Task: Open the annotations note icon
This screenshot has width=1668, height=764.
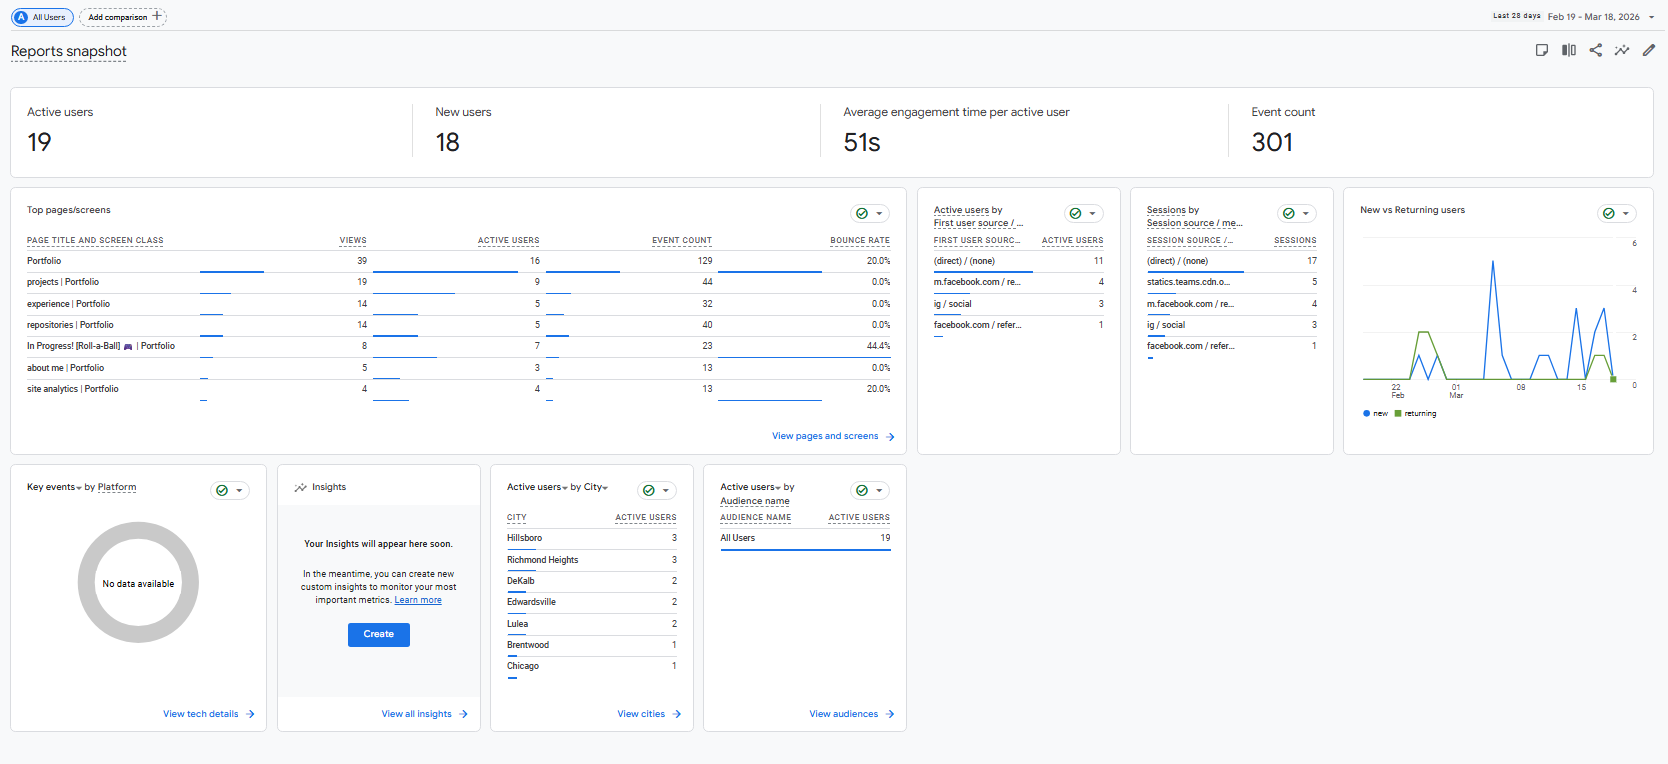Action: 1542,50
